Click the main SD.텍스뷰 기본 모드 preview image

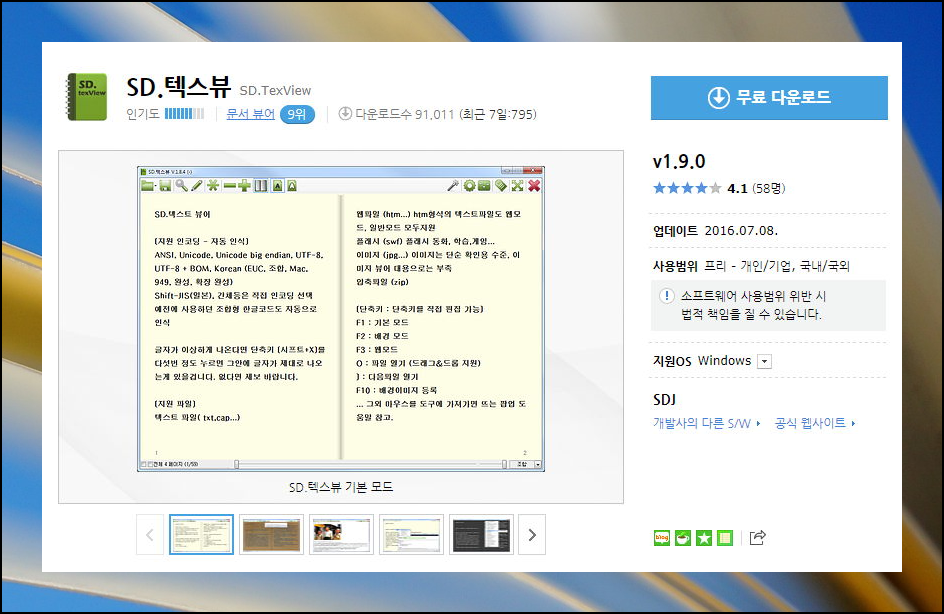(x=341, y=318)
